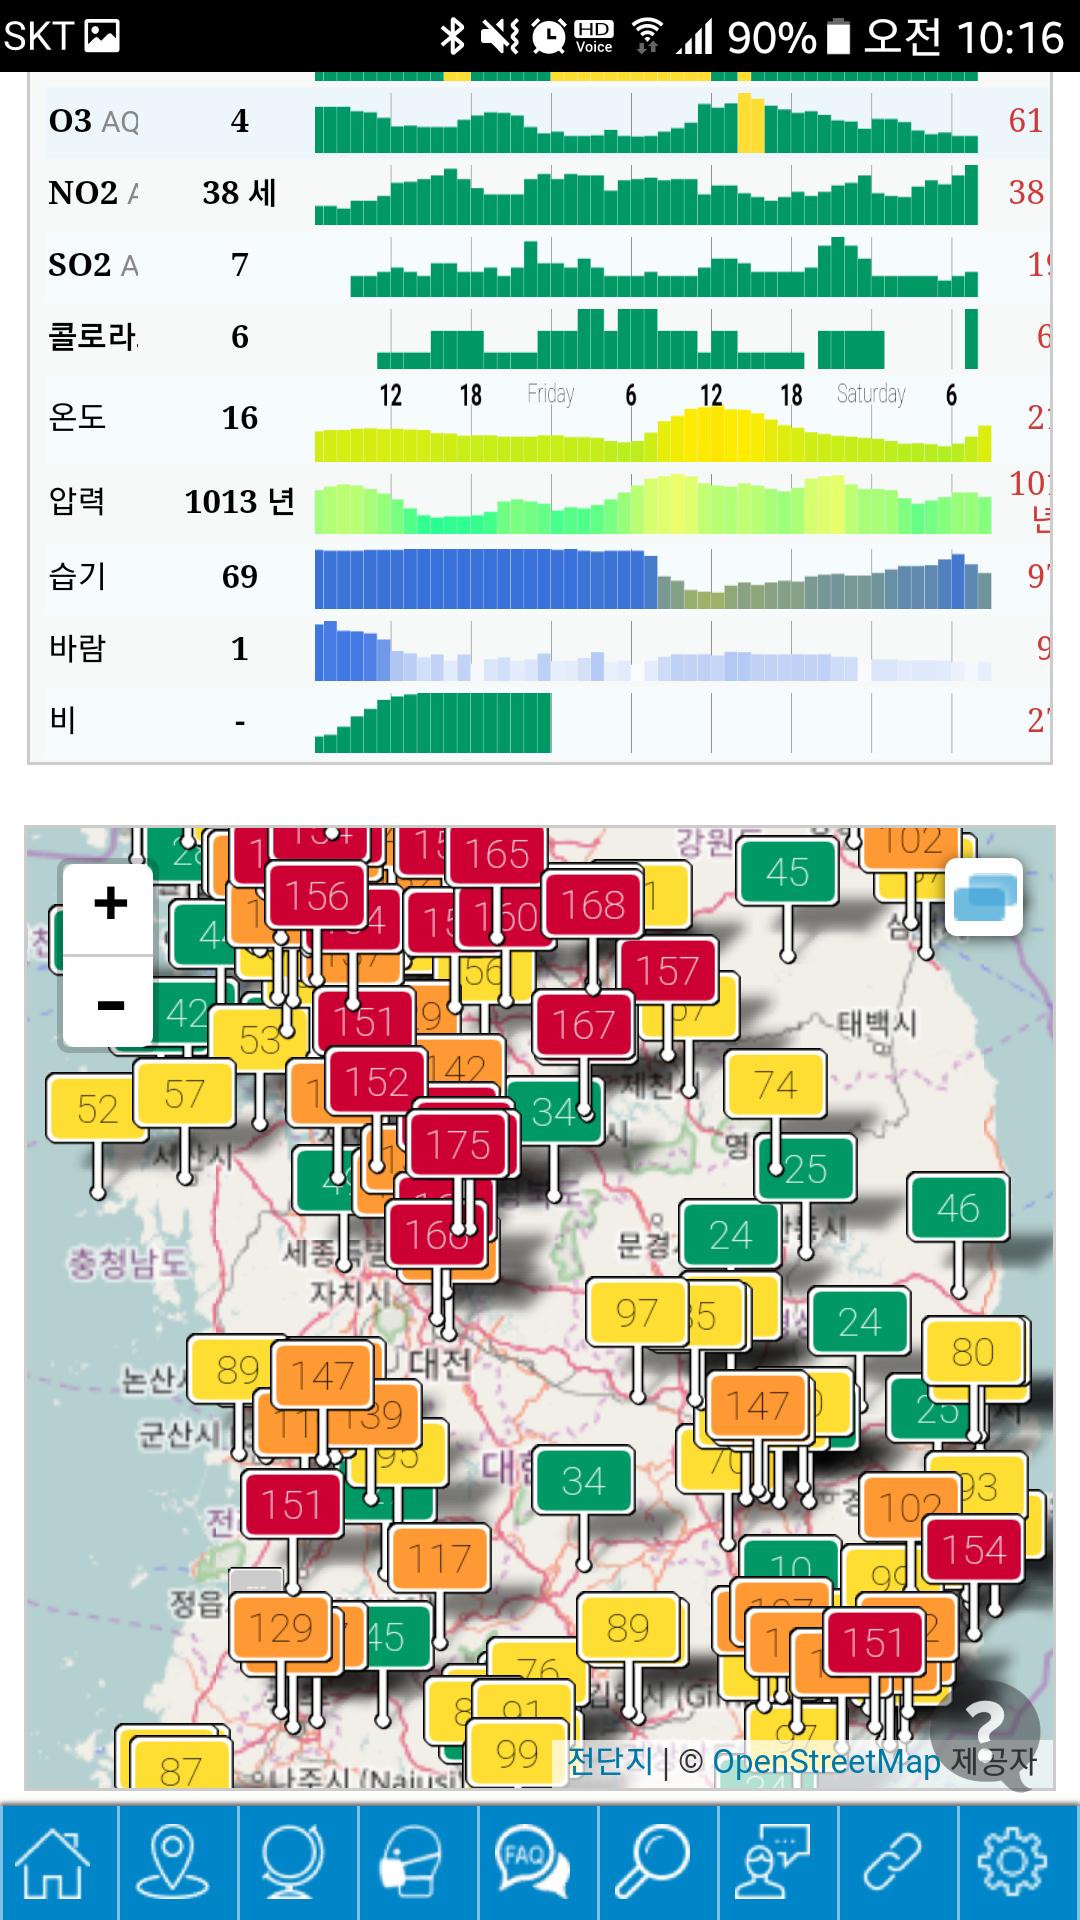The width and height of the screenshot is (1080, 1920).
Task: Click the 전단지 link on map
Action: (x=609, y=1761)
